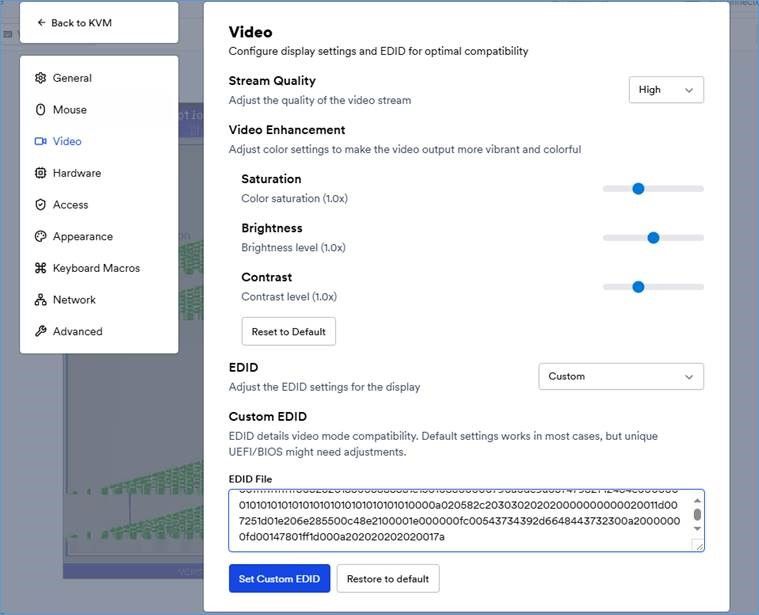759x615 pixels.
Task: Click the EDID text area scroll up arrow
Action: point(697,500)
